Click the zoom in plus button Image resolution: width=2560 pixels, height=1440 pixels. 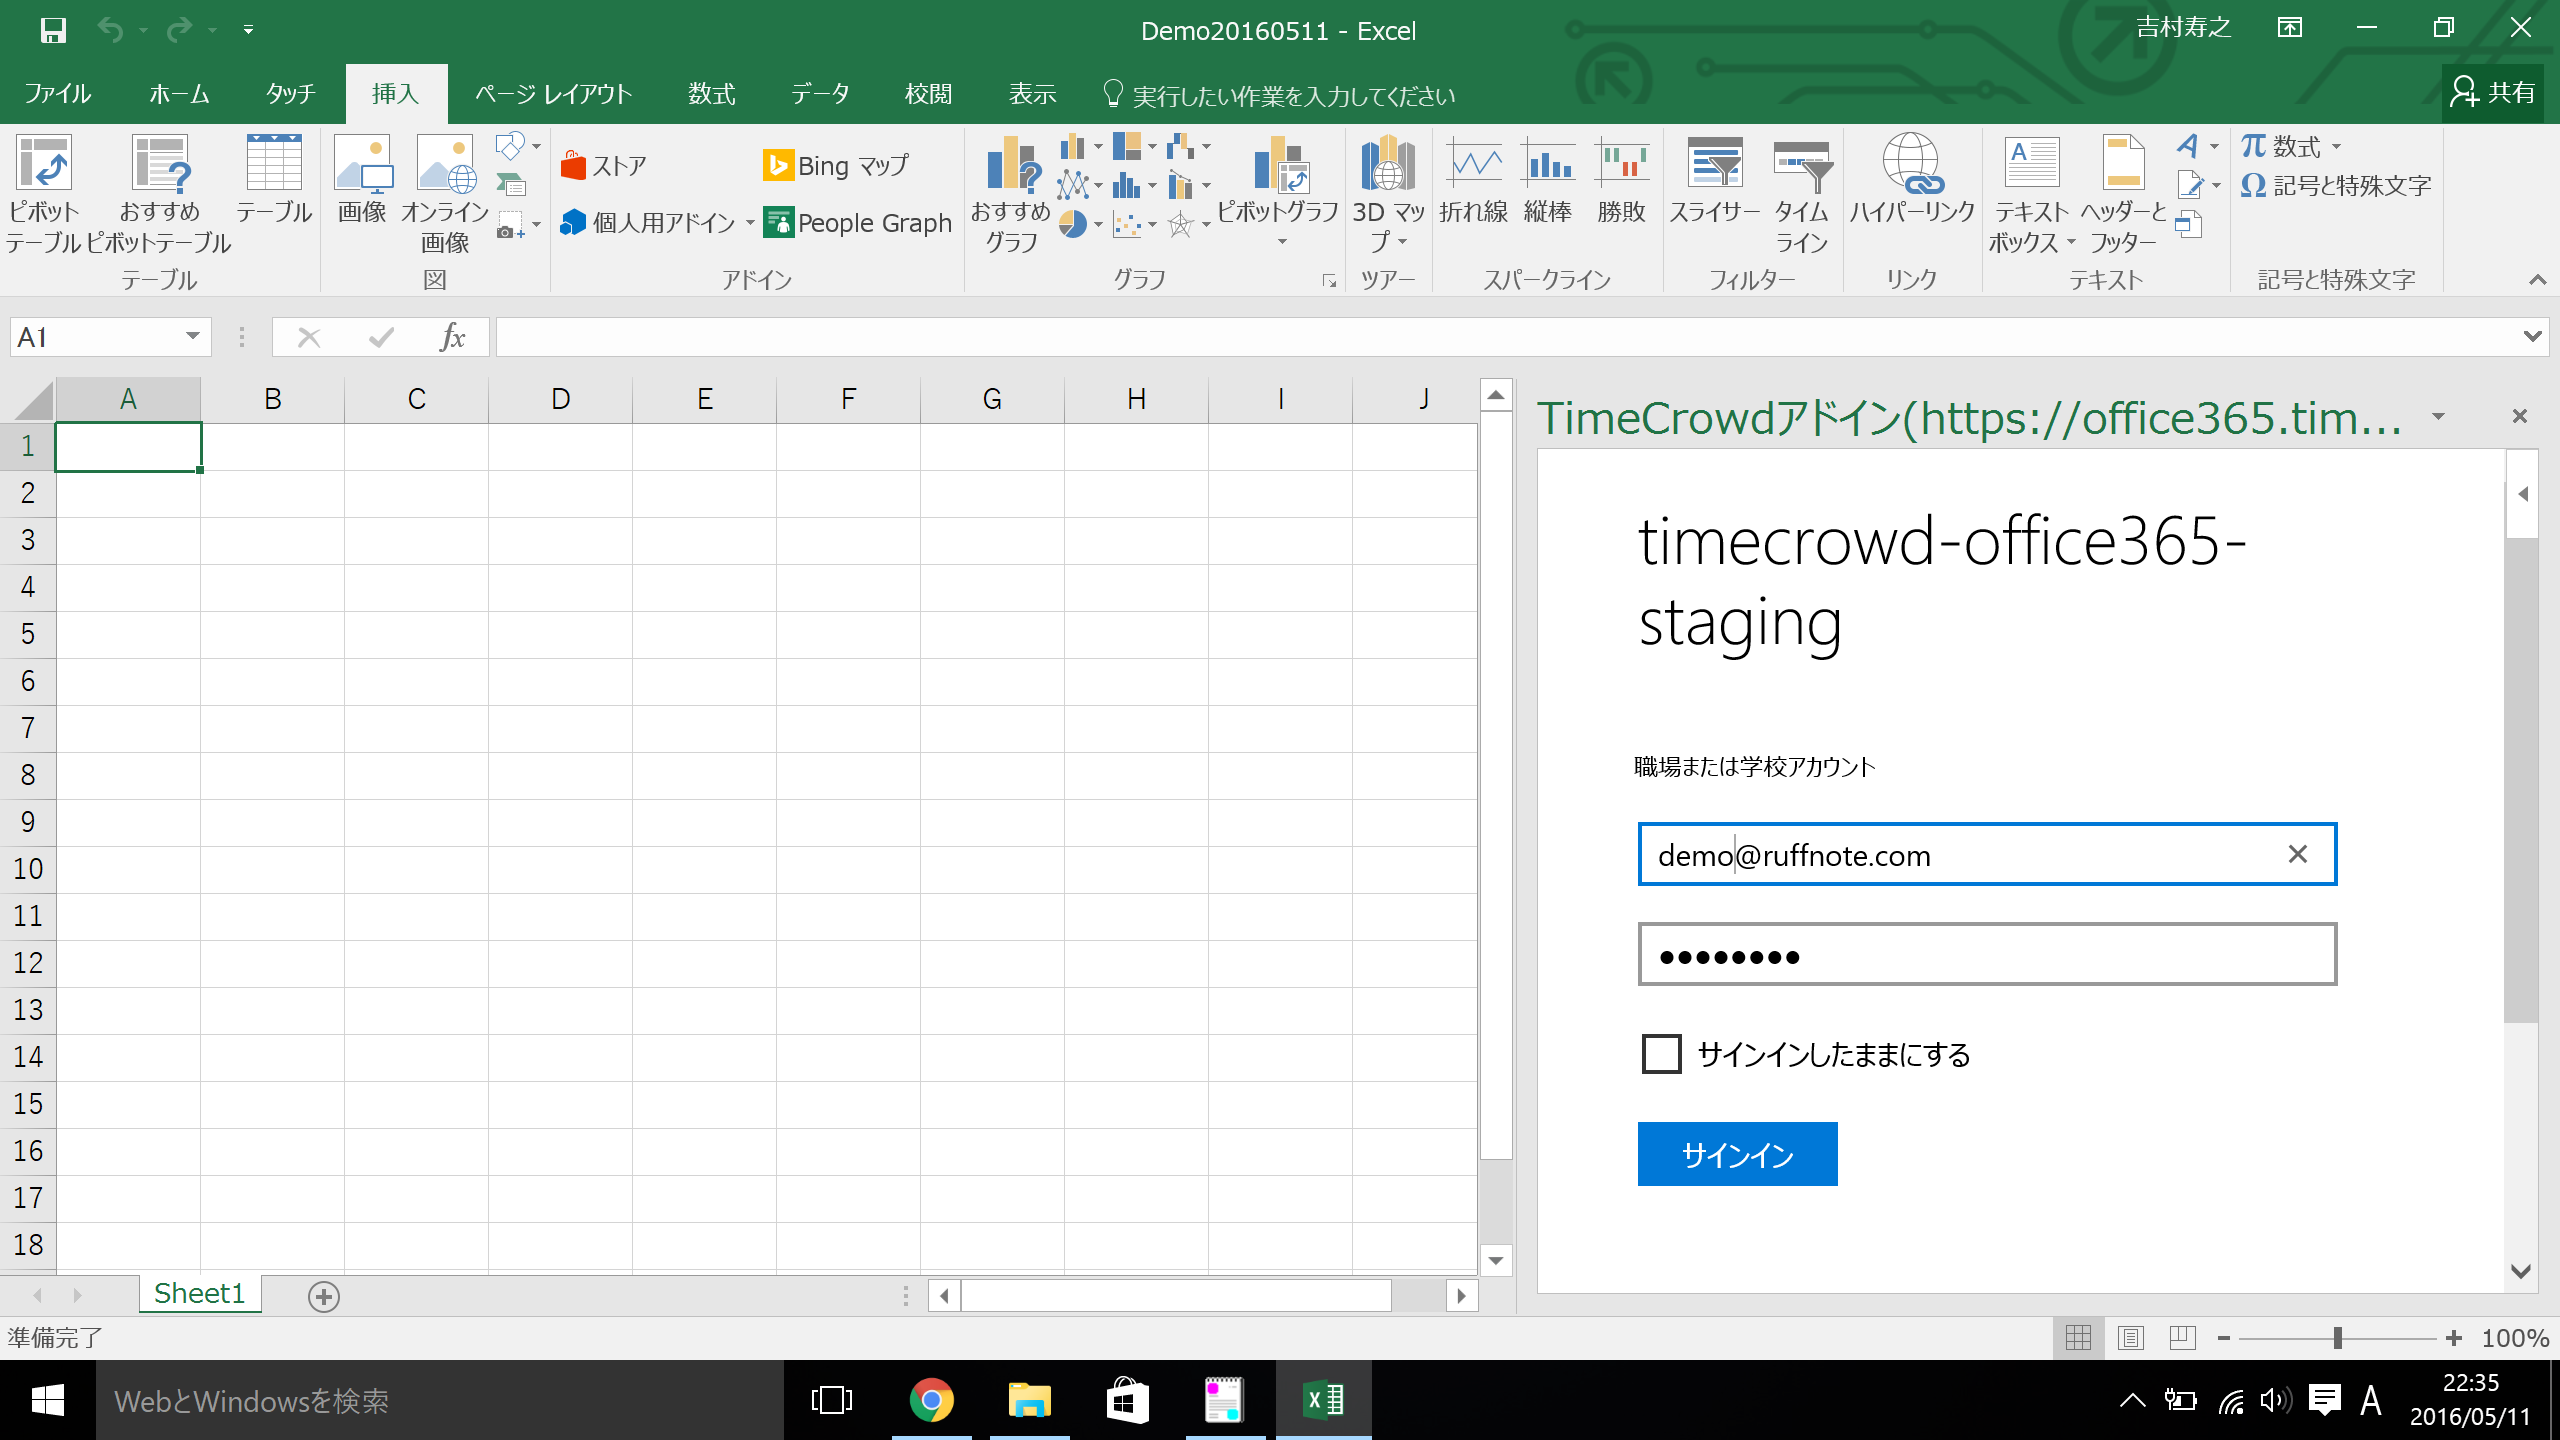click(x=2454, y=1338)
